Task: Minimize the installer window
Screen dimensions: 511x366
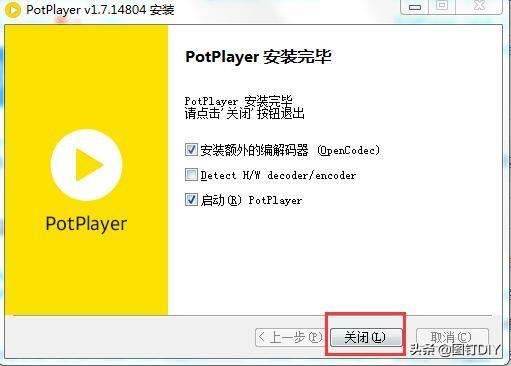Action: 414,7
